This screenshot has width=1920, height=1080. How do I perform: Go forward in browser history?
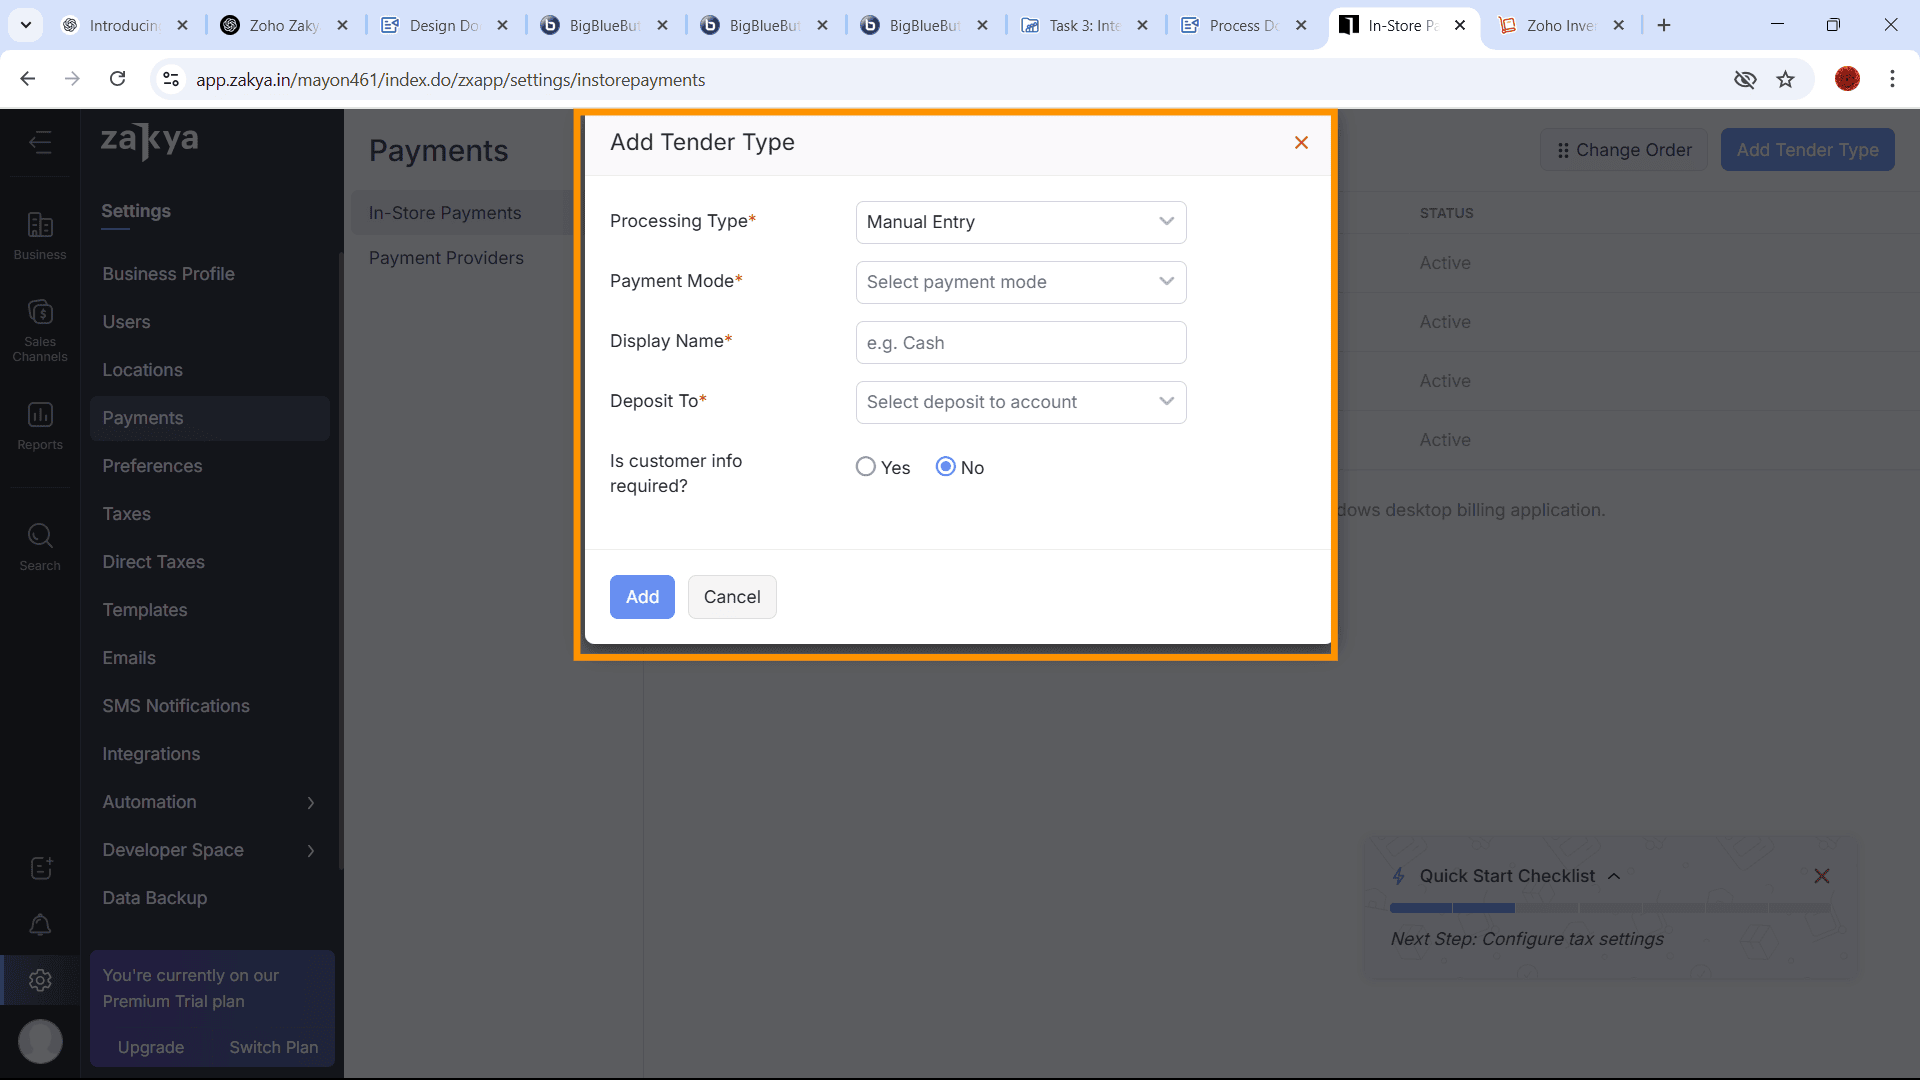72,79
